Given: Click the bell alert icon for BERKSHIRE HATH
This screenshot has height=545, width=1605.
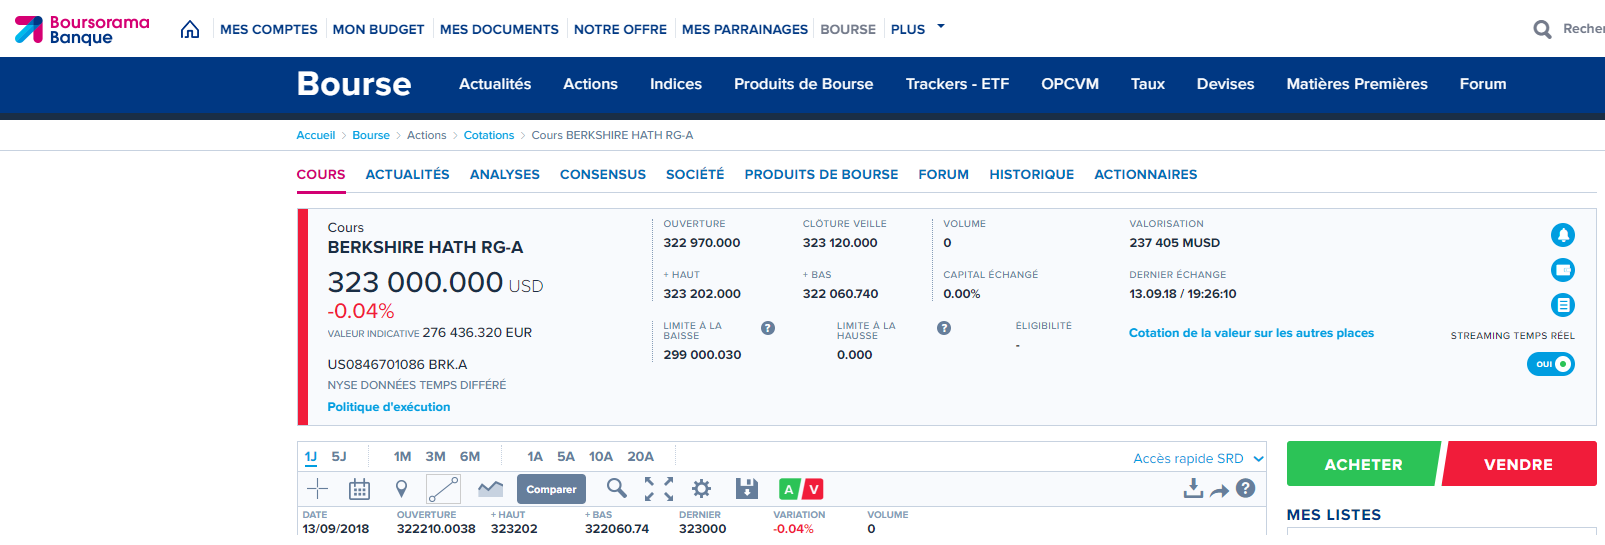Looking at the screenshot, I should click(1563, 235).
